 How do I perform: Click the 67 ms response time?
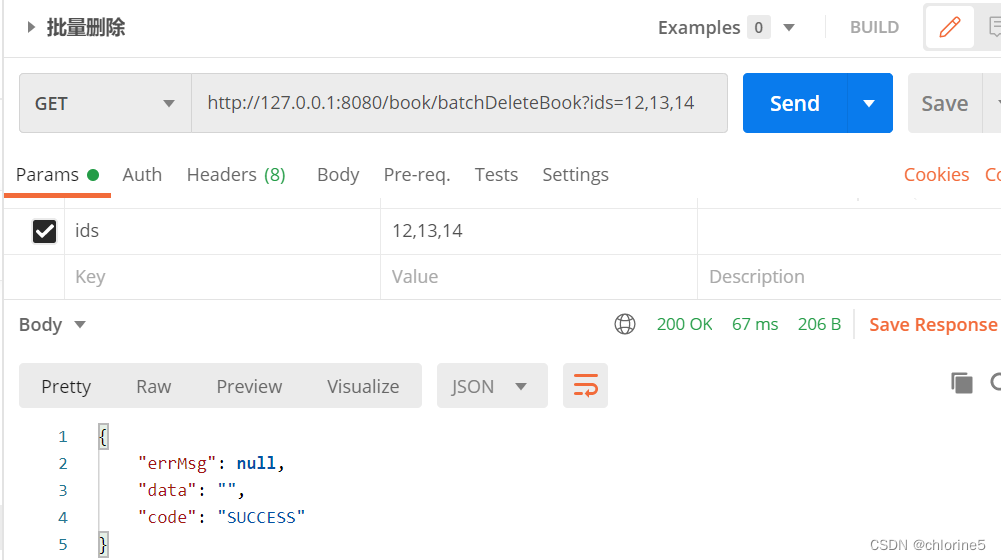tap(755, 324)
